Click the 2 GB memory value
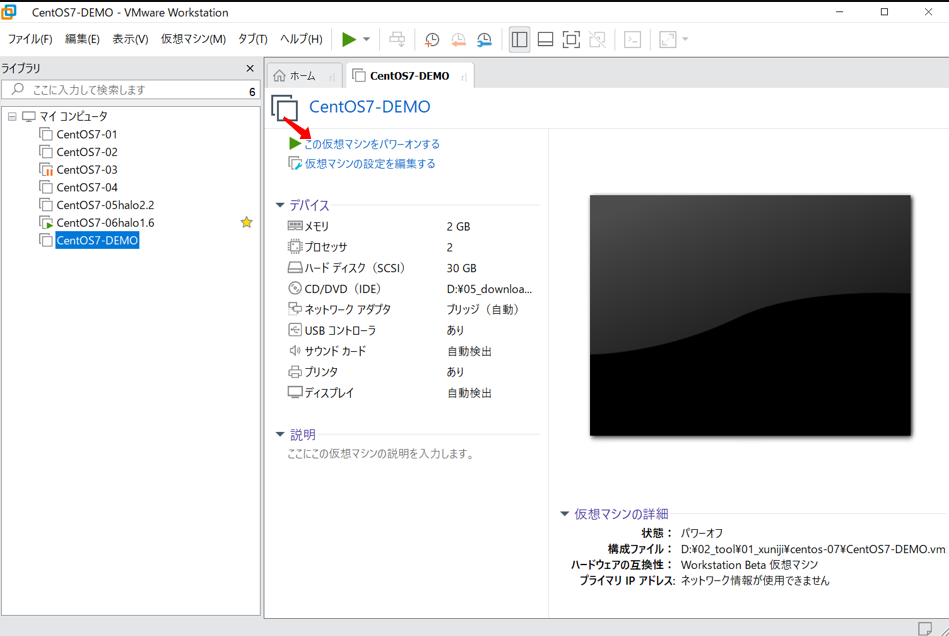Image resolution: width=949 pixels, height=636 pixels. pyautogui.click(x=458, y=226)
